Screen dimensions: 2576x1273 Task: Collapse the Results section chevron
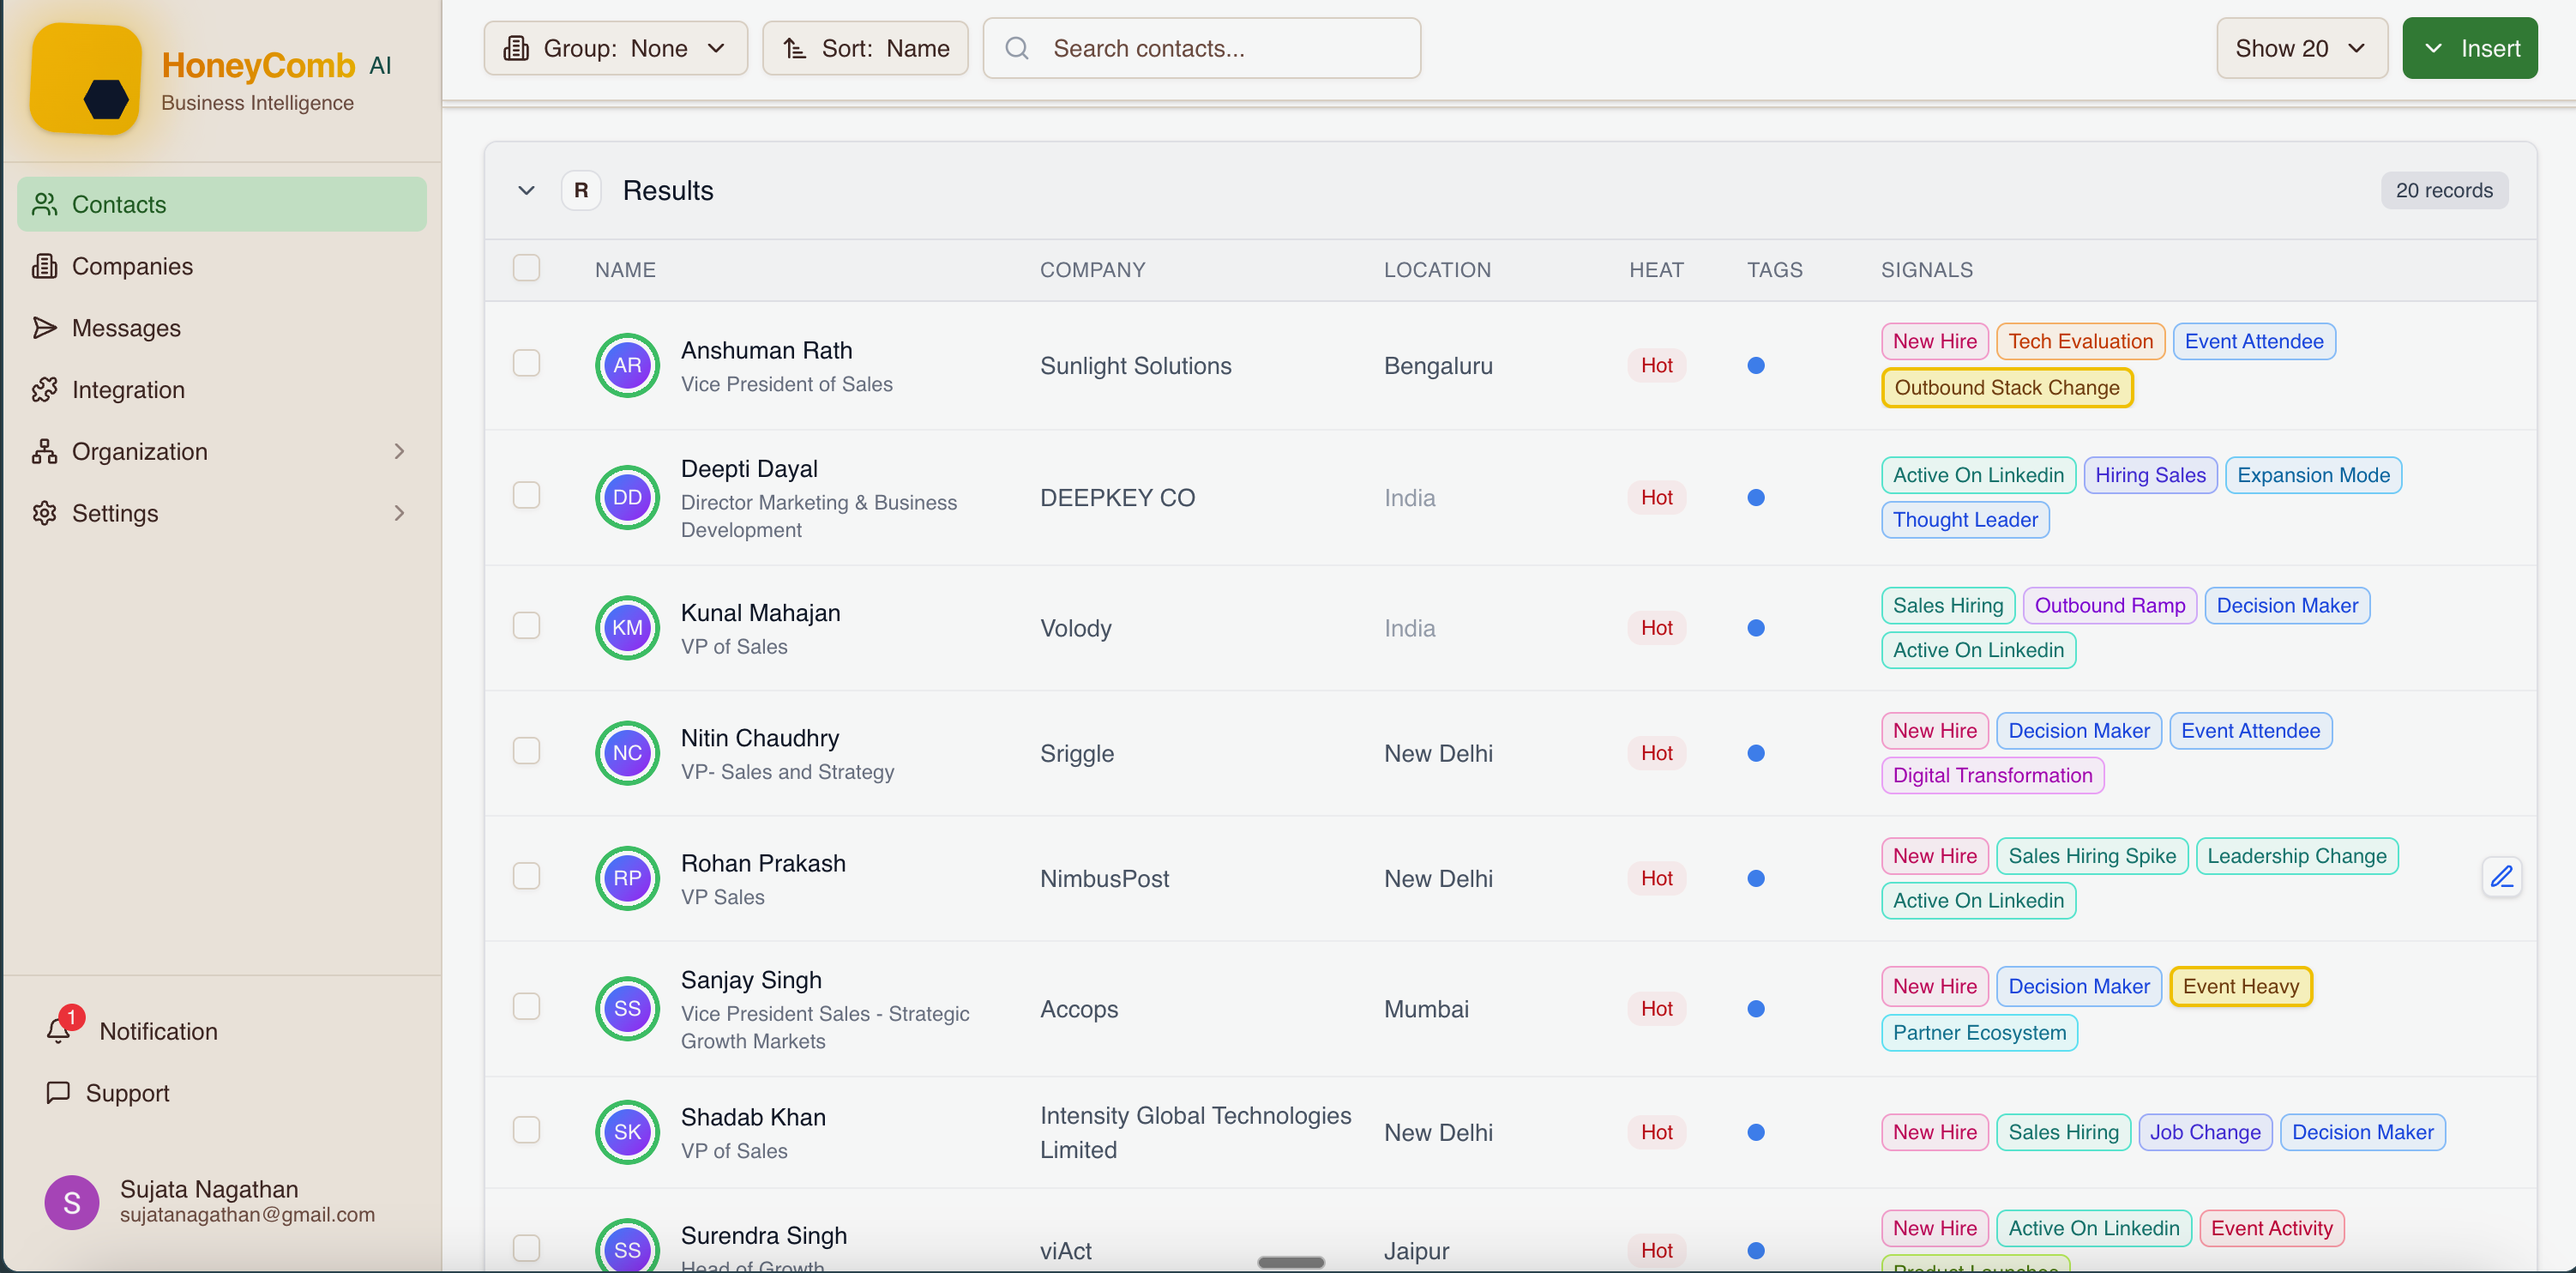tap(526, 190)
